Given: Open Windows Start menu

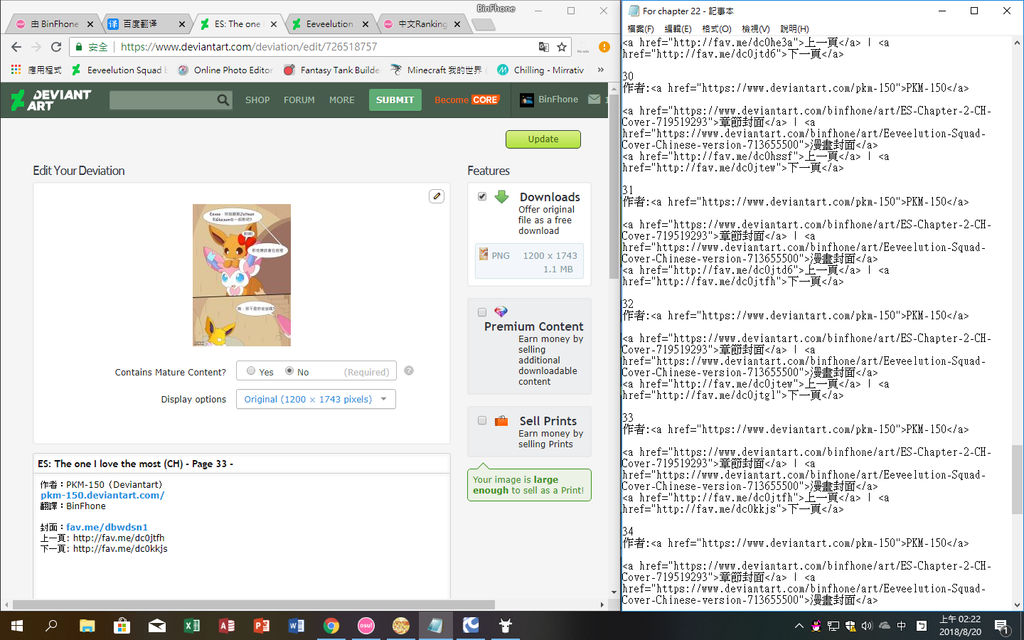Looking at the screenshot, I should pos(17,626).
